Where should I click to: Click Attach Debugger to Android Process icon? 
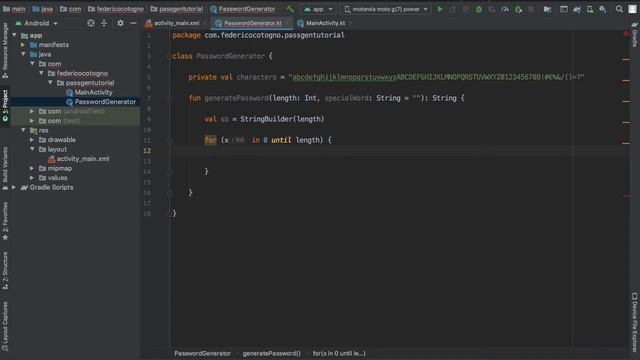click(518, 9)
